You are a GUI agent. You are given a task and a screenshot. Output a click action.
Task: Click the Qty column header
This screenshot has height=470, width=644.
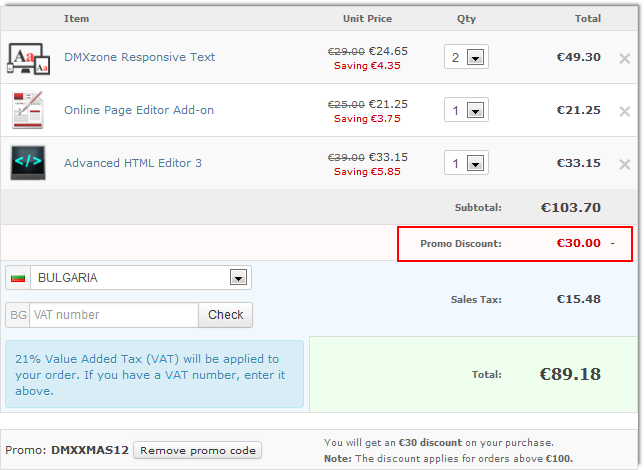click(466, 19)
